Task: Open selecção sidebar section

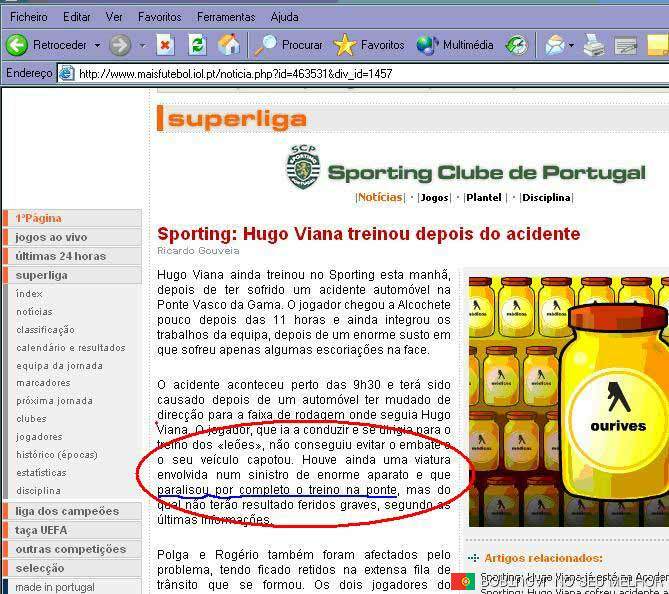Action: (72, 568)
